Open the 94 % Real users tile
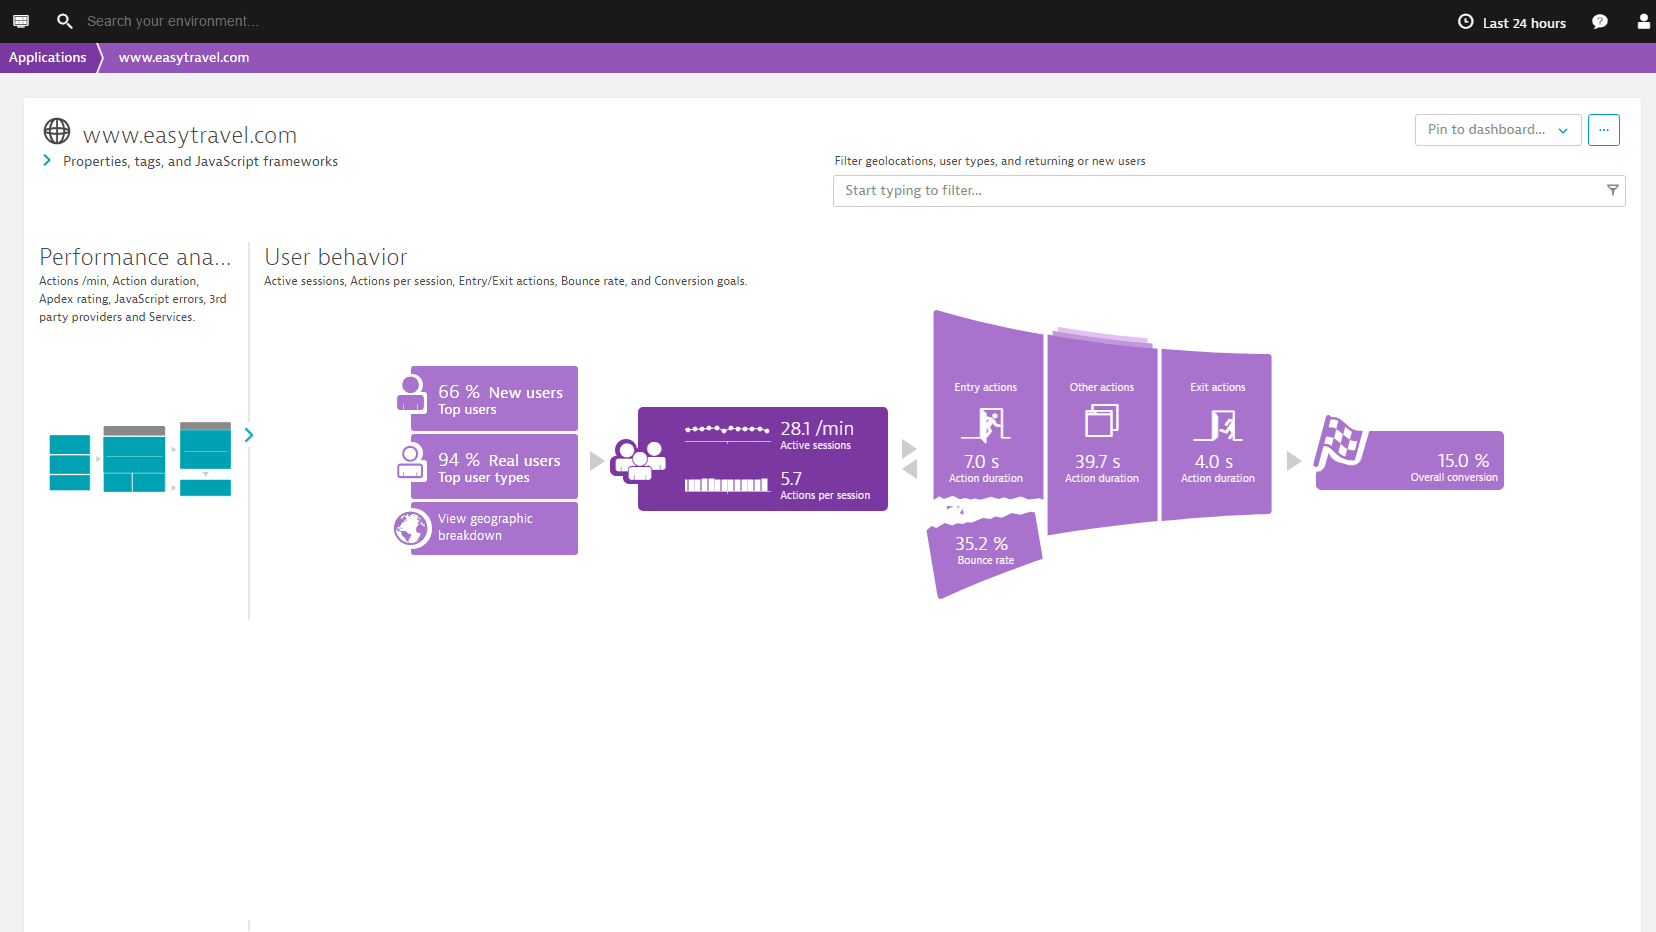 [x=494, y=467]
